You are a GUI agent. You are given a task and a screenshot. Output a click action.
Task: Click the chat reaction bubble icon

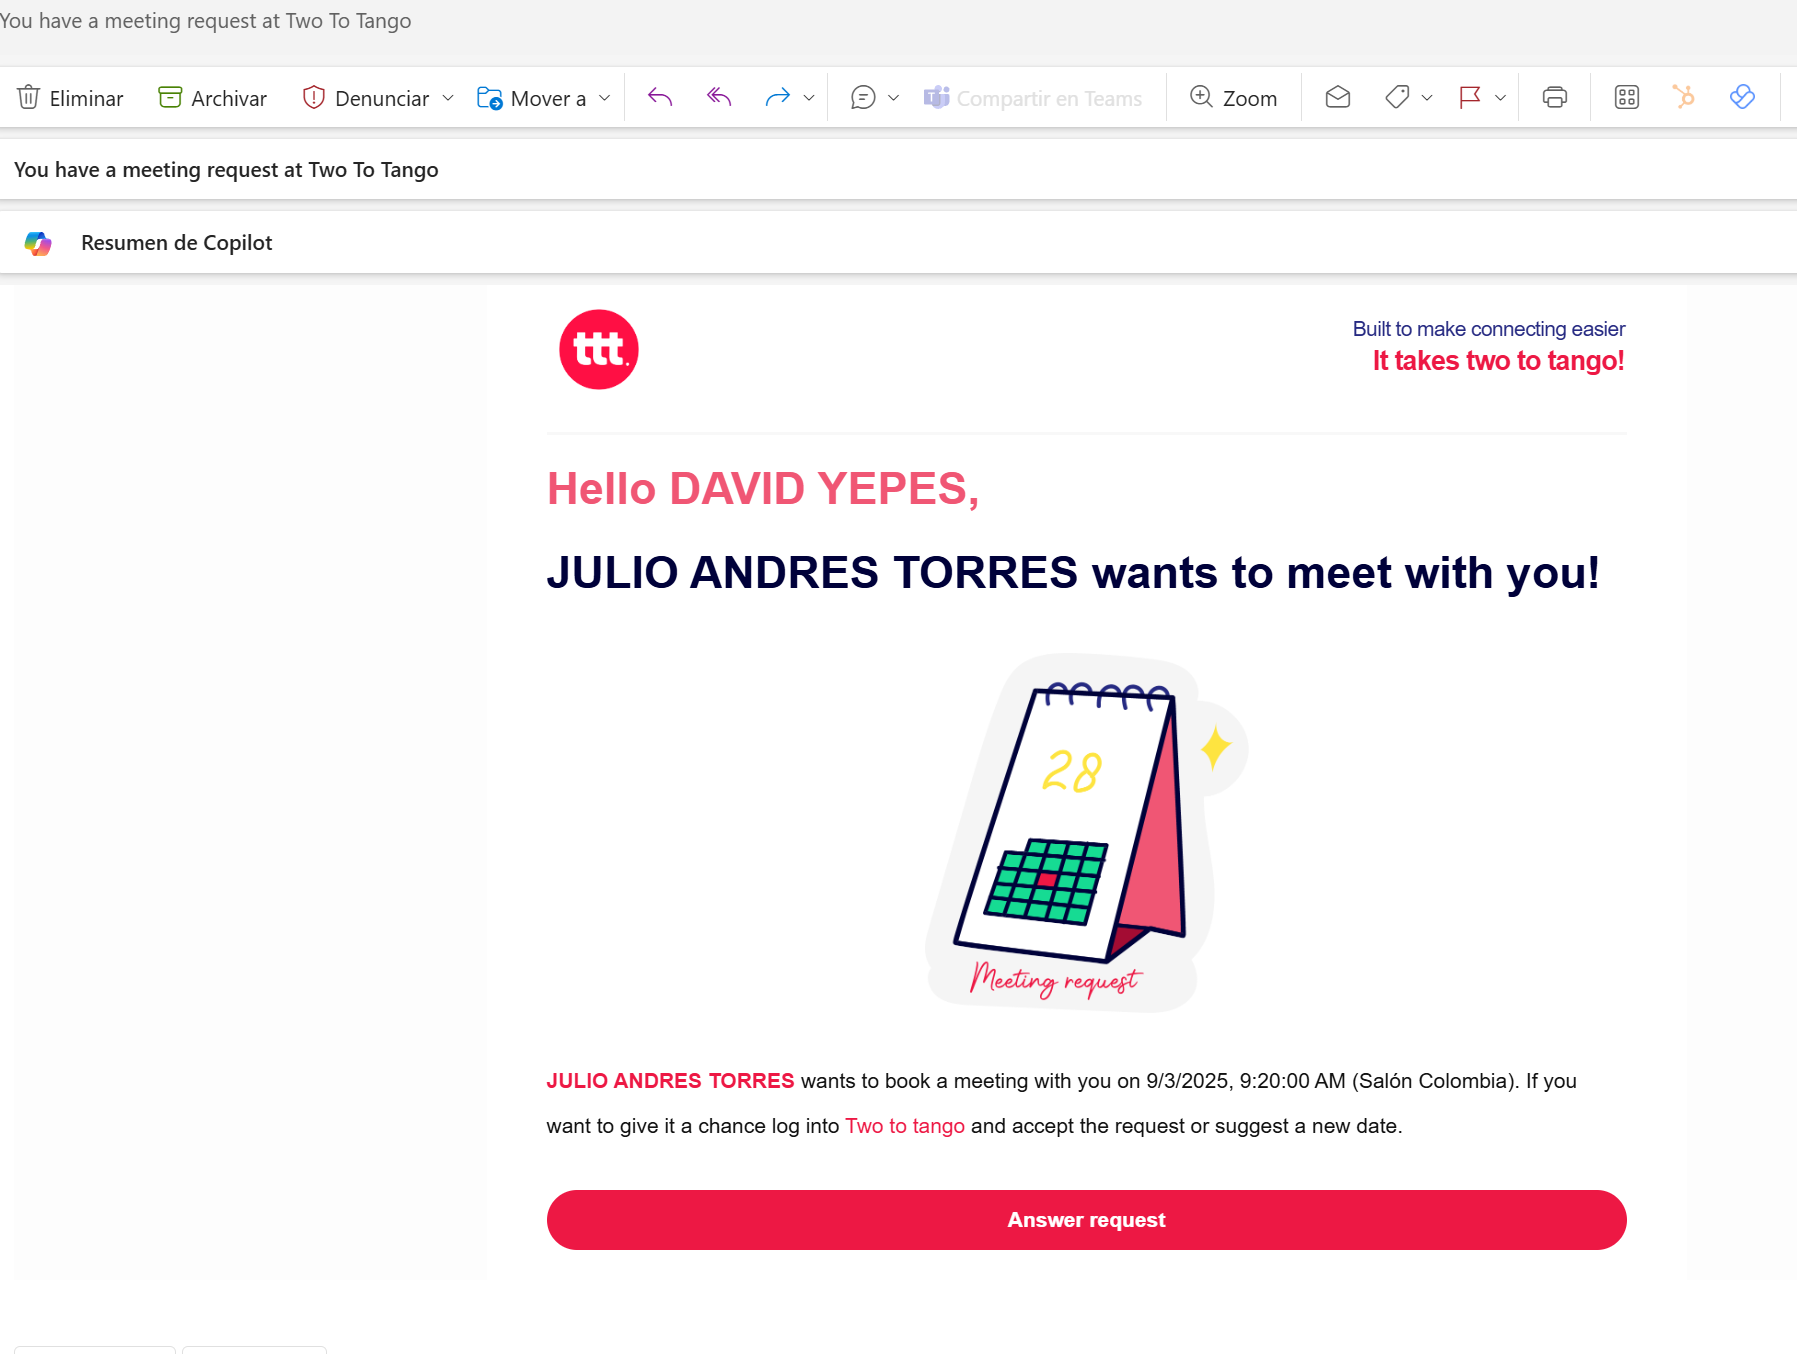[863, 97]
